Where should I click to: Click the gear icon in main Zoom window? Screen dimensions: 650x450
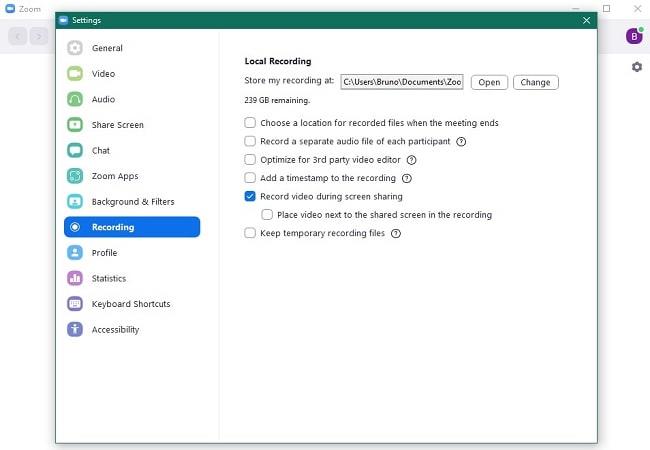(x=636, y=67)
